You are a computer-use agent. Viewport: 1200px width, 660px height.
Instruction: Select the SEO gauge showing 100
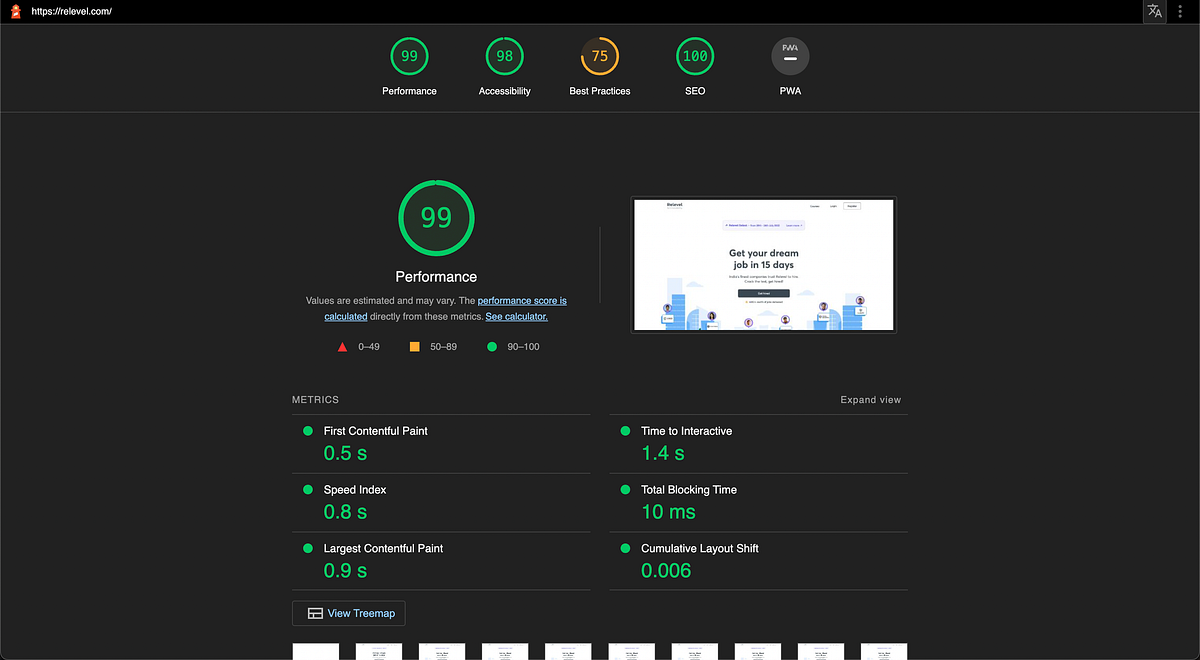coord(694,56)
